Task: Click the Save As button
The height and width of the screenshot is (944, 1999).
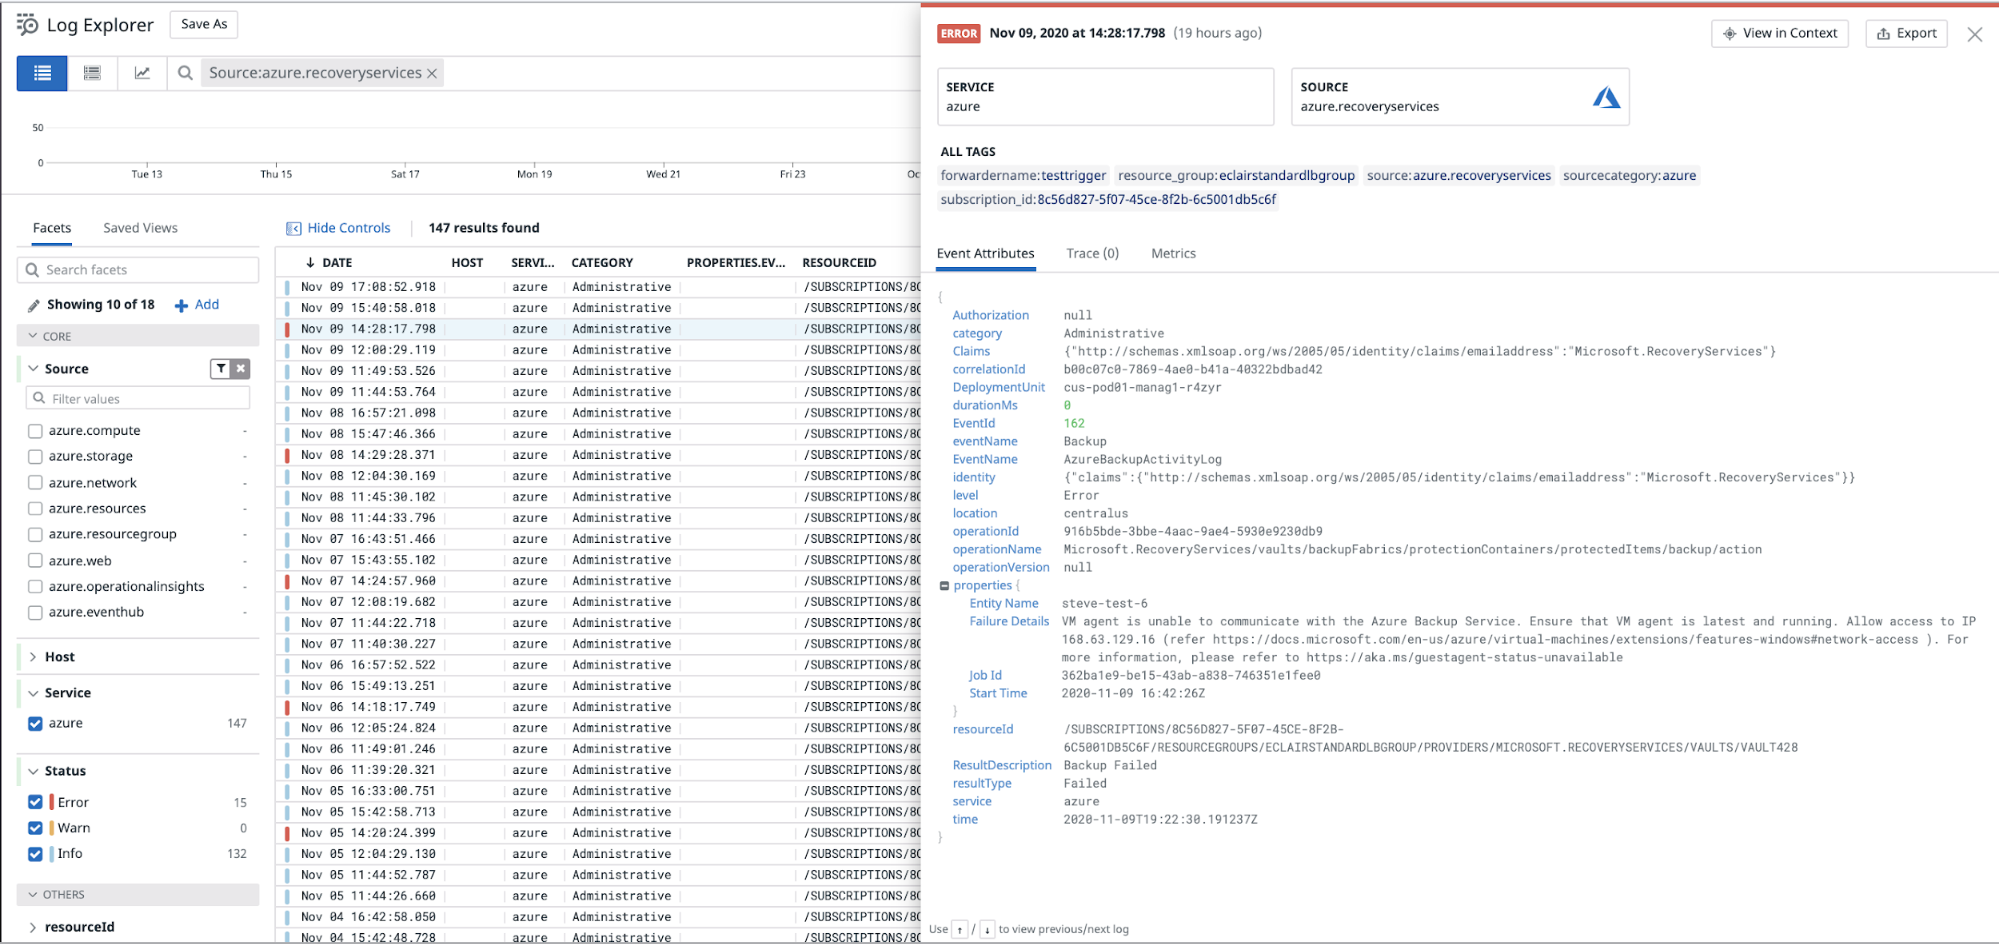Action: click(203, 24)
